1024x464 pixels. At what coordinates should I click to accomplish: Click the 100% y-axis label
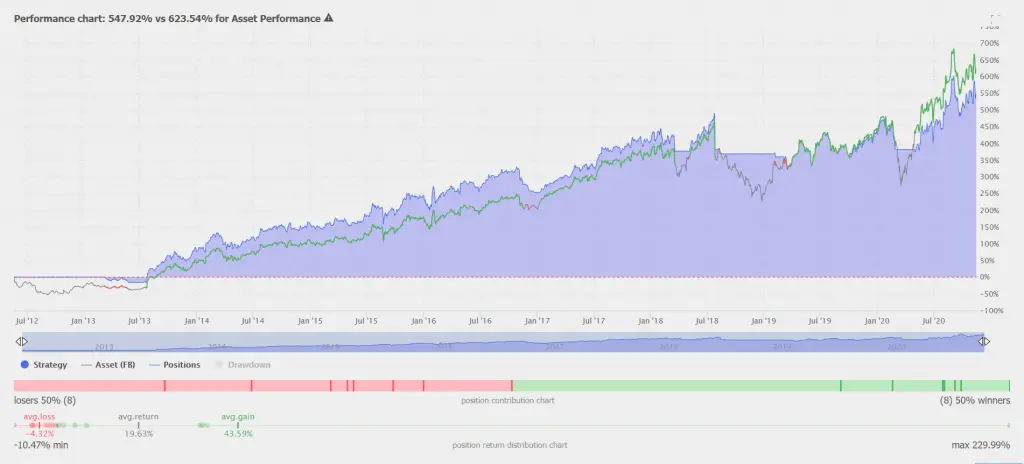pyautogui.click(x=991, y=244)
